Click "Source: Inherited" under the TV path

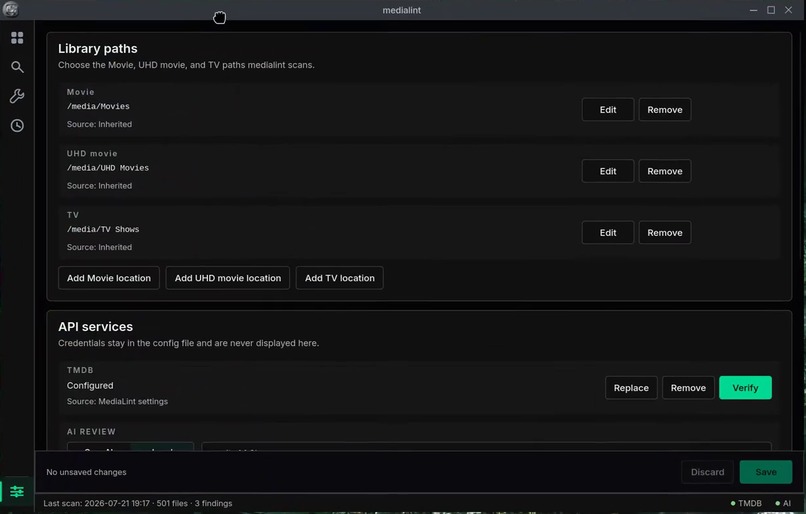pos(99,247)
